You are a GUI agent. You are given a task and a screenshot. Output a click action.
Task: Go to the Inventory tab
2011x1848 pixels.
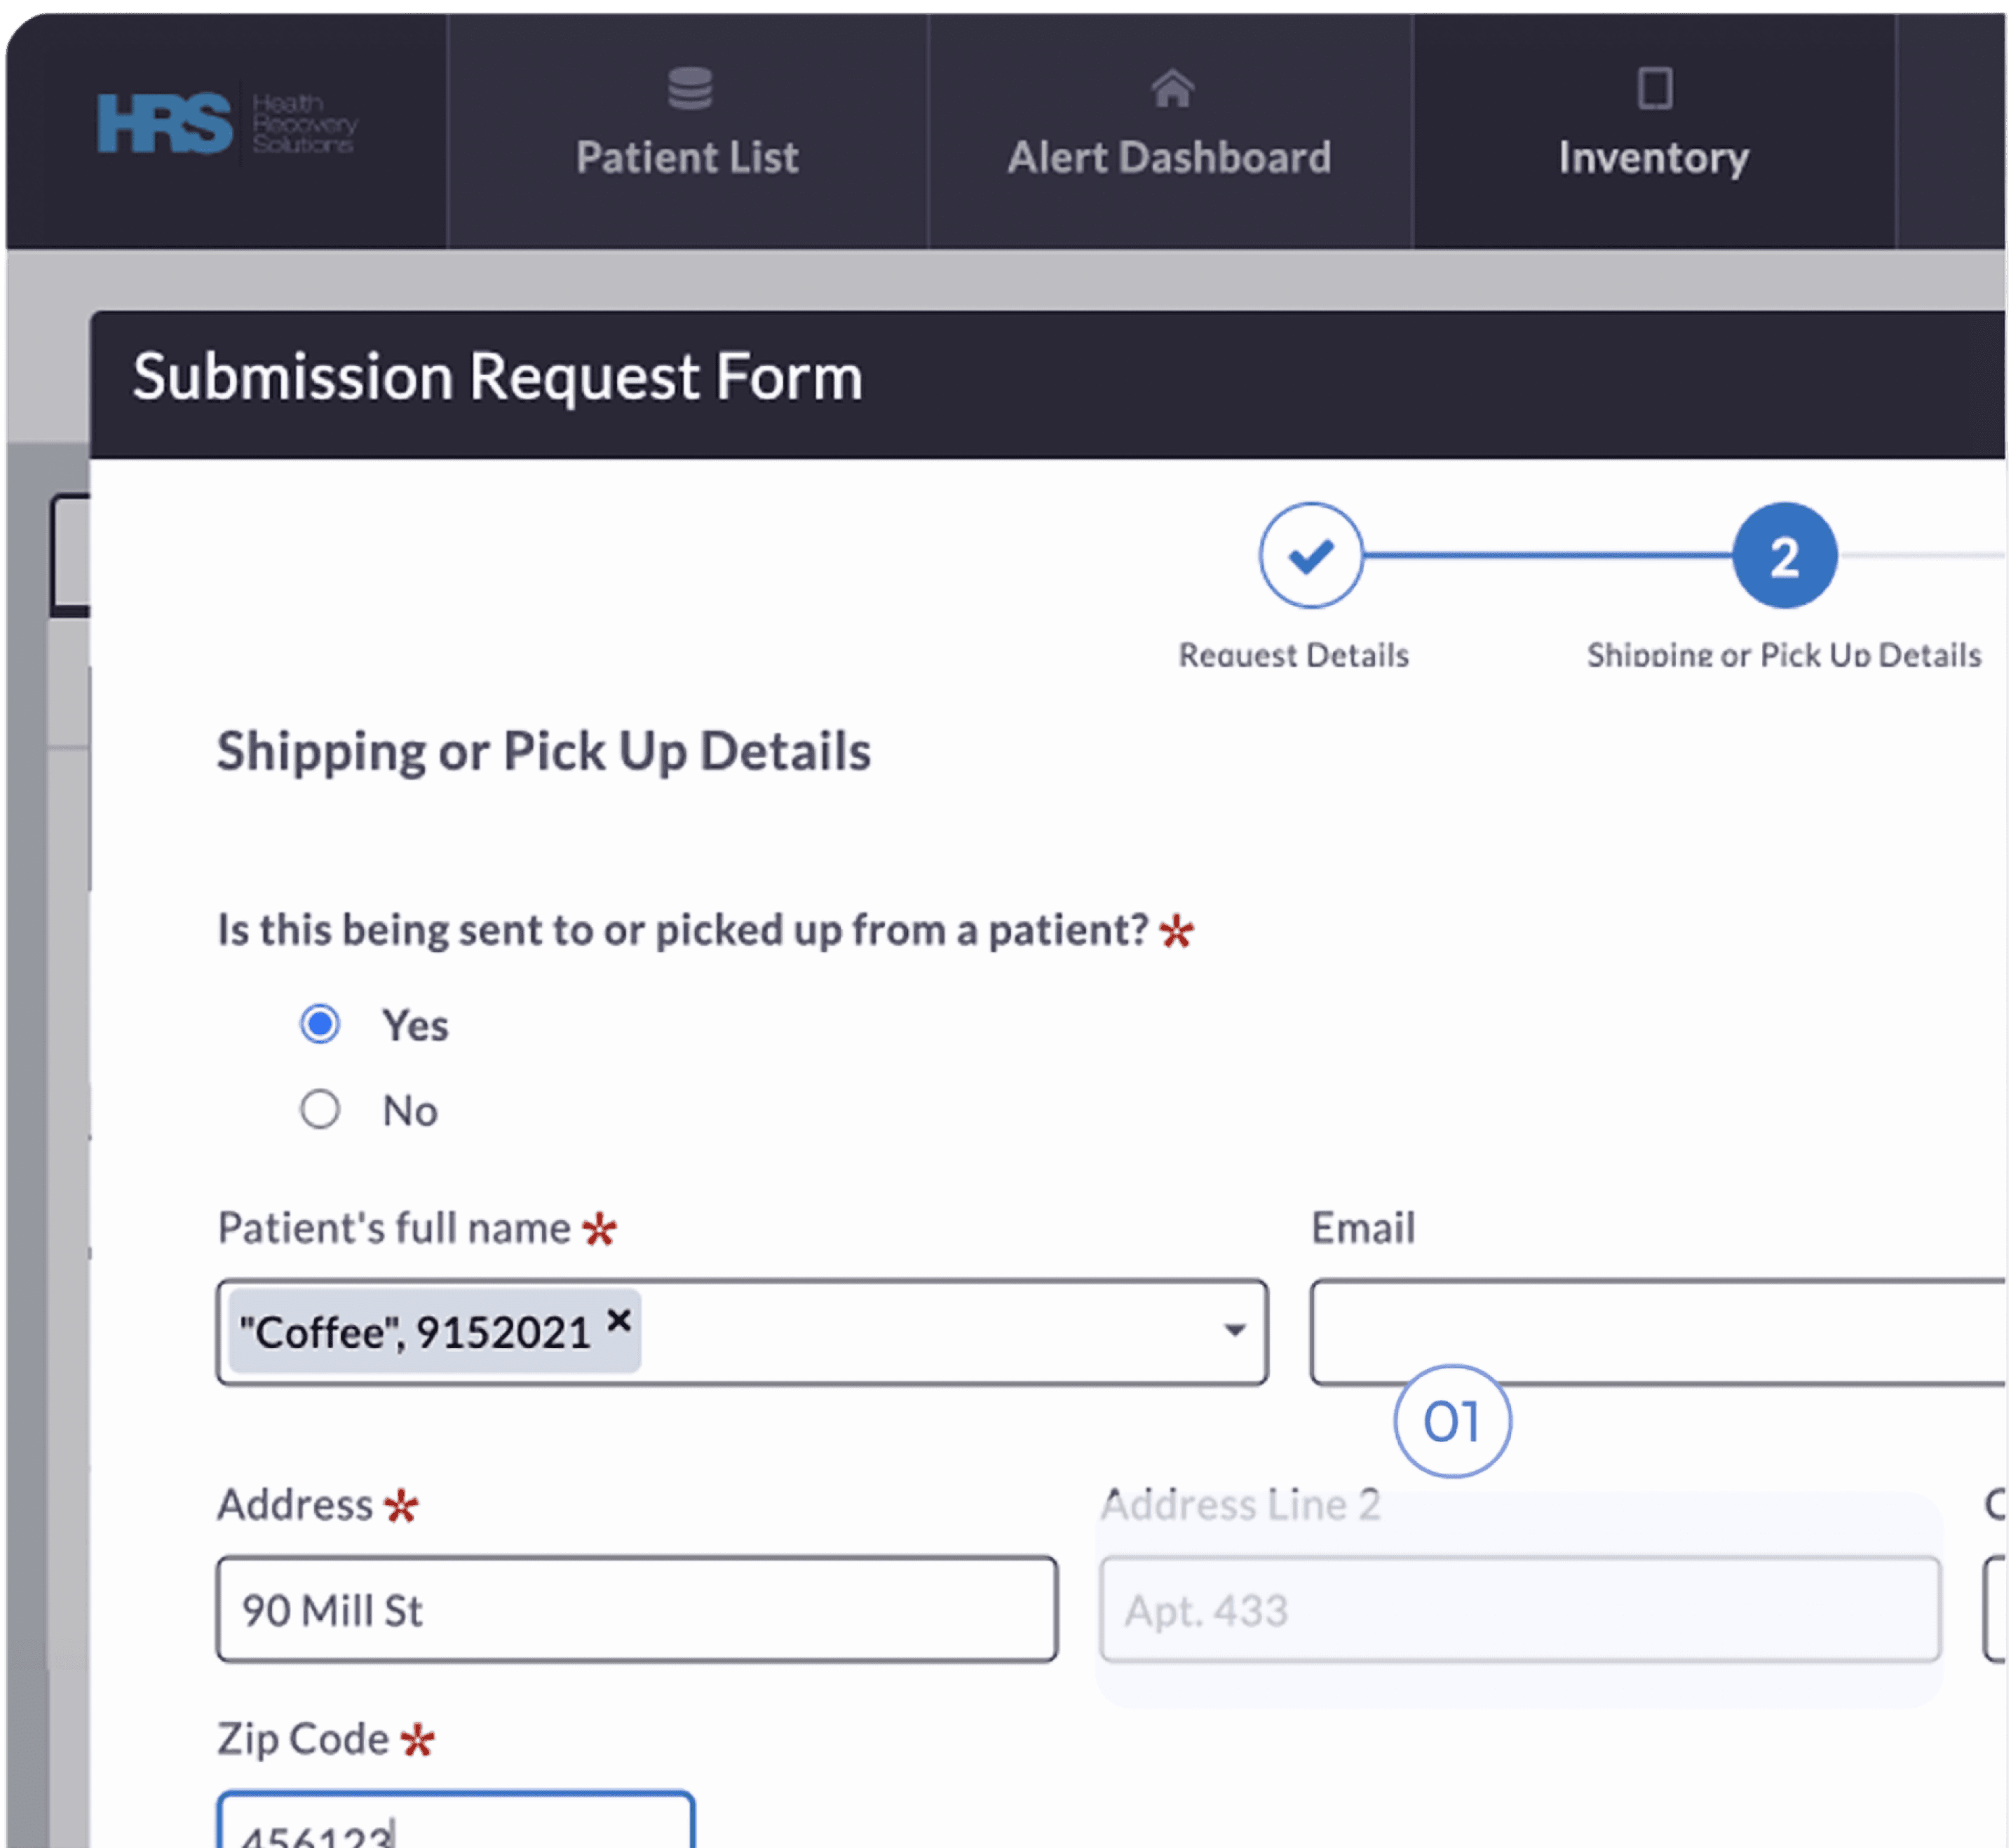(1653, 157)
